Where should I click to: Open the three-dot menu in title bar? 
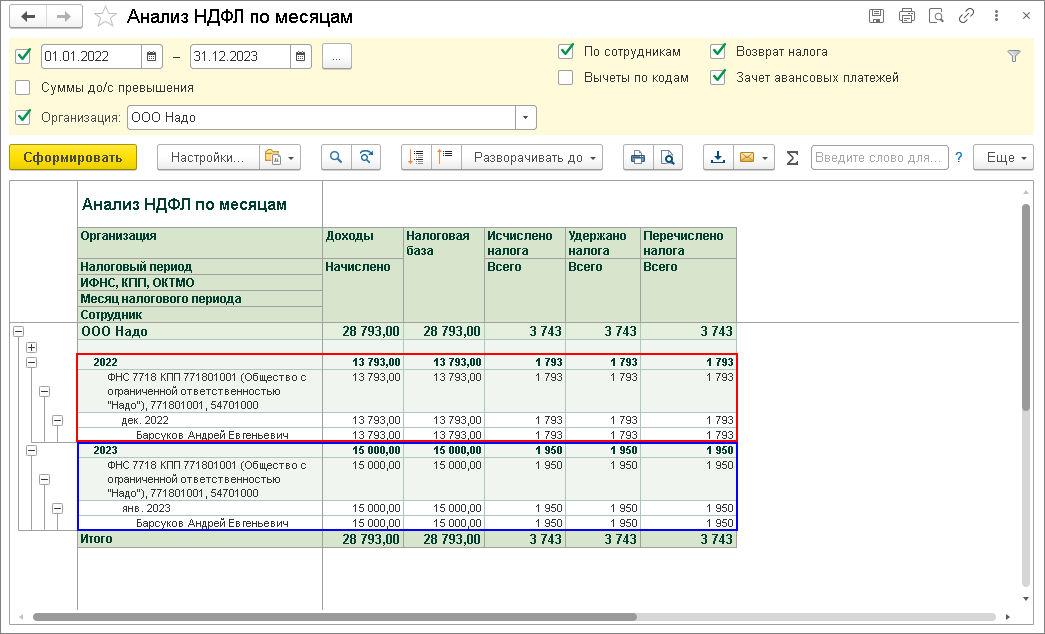[x=996, y=16]
